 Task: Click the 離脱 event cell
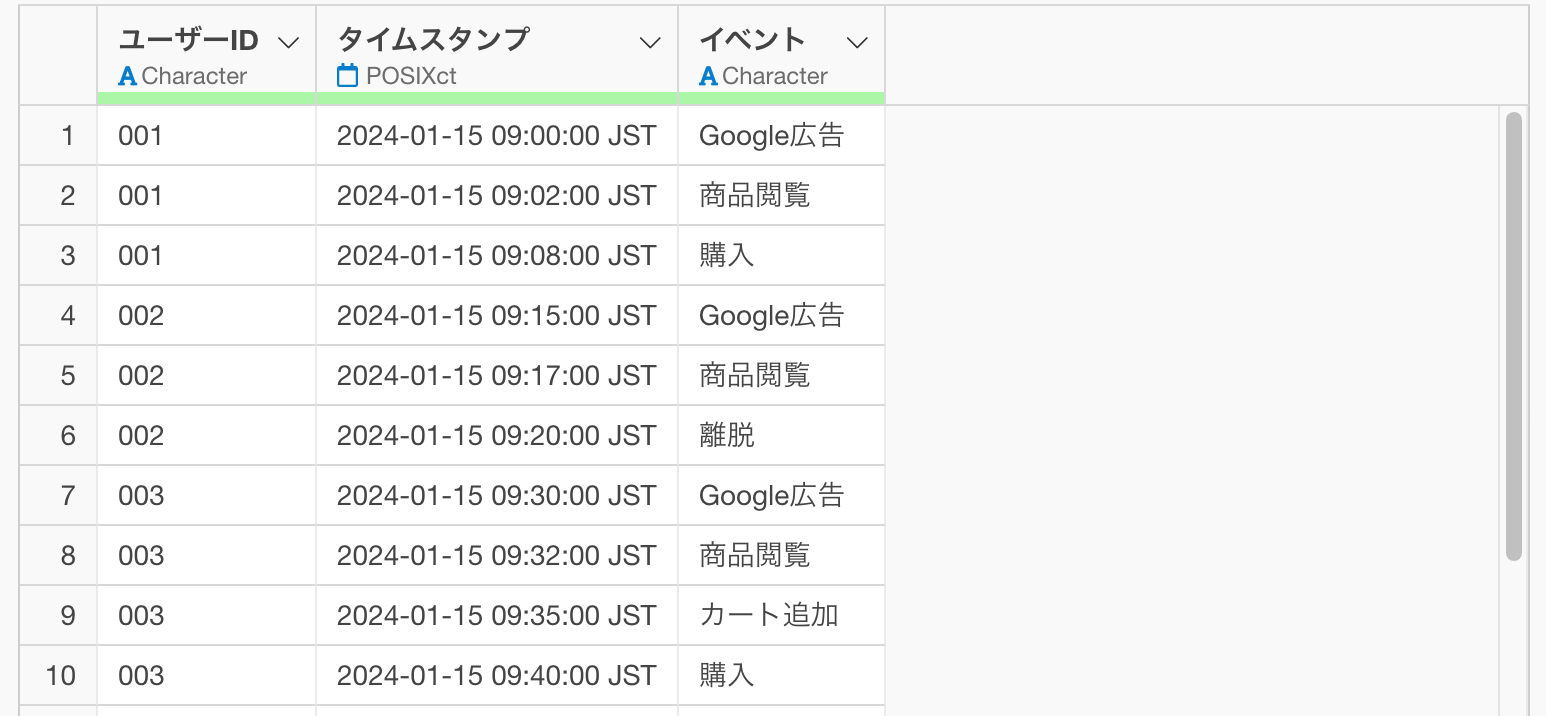click(x=727, y=435)
